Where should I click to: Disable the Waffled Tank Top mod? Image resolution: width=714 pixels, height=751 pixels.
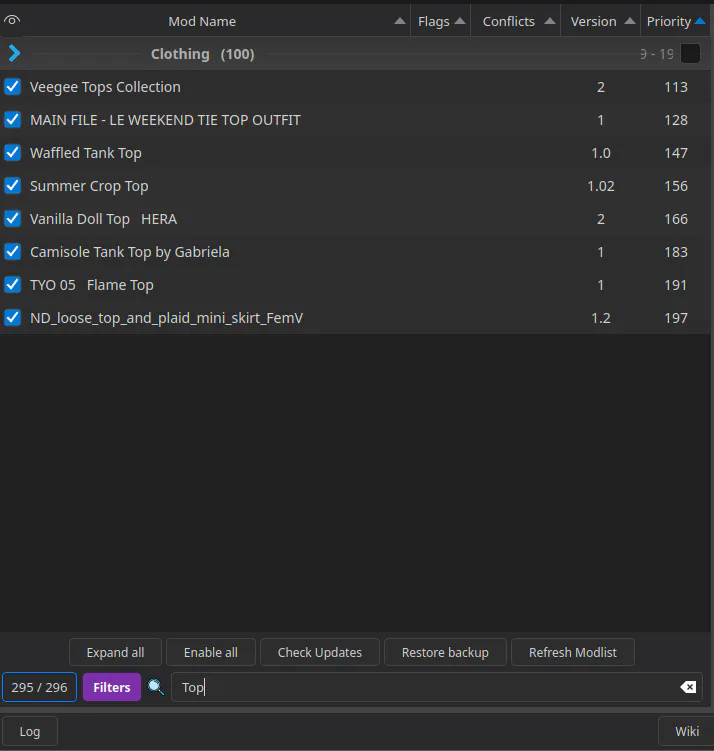[12, 153]
